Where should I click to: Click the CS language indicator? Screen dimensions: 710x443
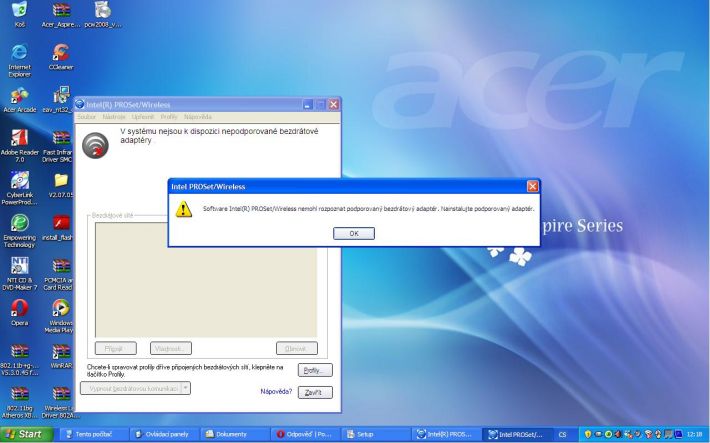coord(562,434)
